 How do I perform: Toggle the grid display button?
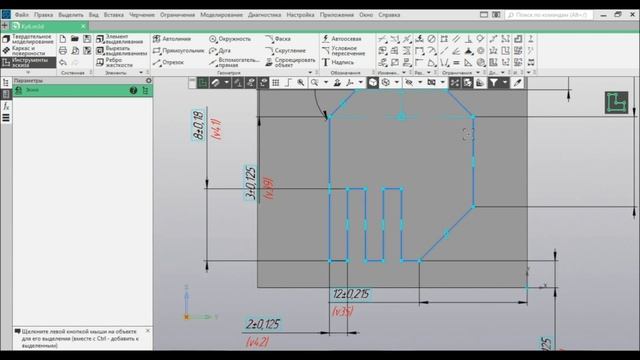tap(276, 83)
